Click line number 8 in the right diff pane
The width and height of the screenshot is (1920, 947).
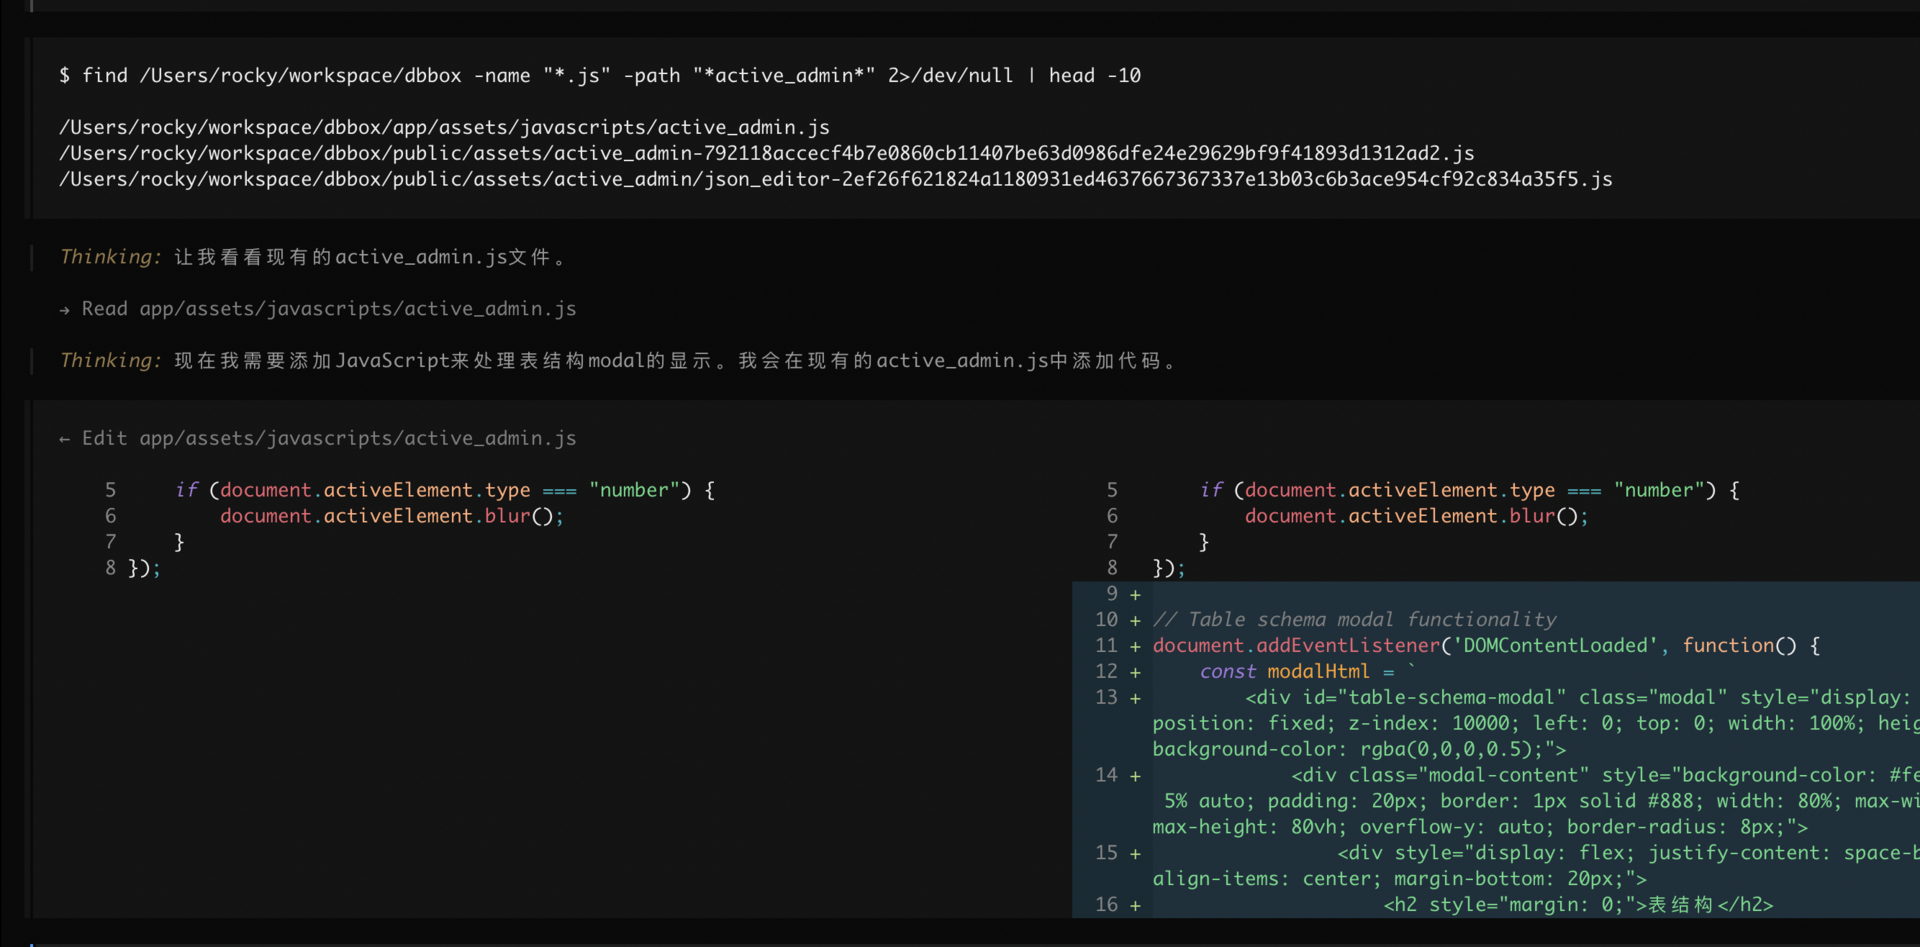pyautogui.click(x=1112, y=569)
